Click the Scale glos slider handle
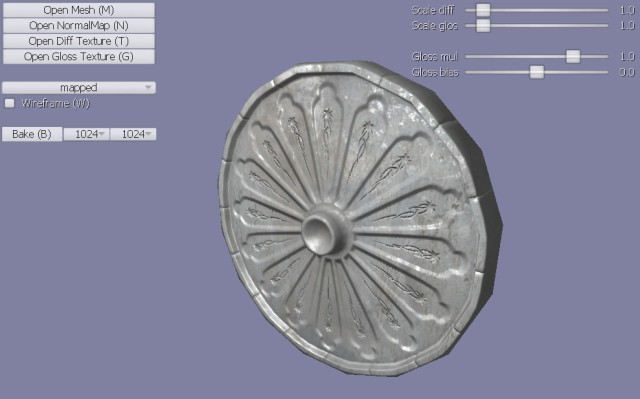This screenshot has width=640, height=399. point(483,25)
